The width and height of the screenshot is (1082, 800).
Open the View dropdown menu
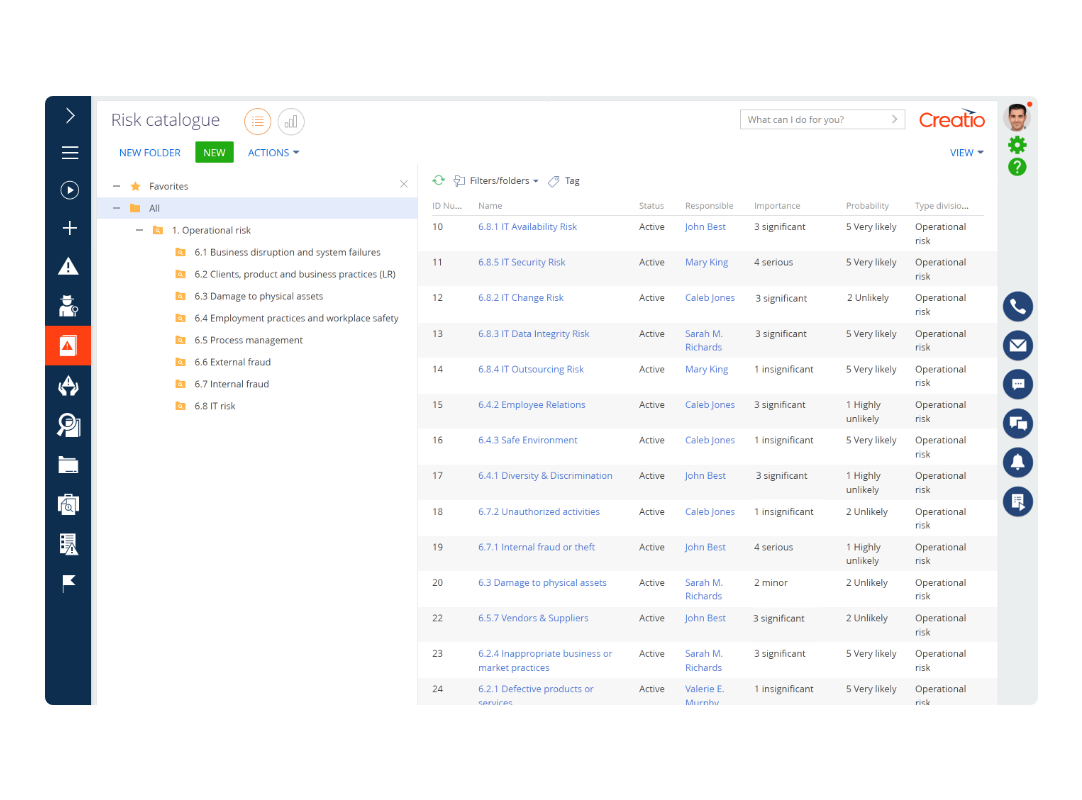pos(966,153)
